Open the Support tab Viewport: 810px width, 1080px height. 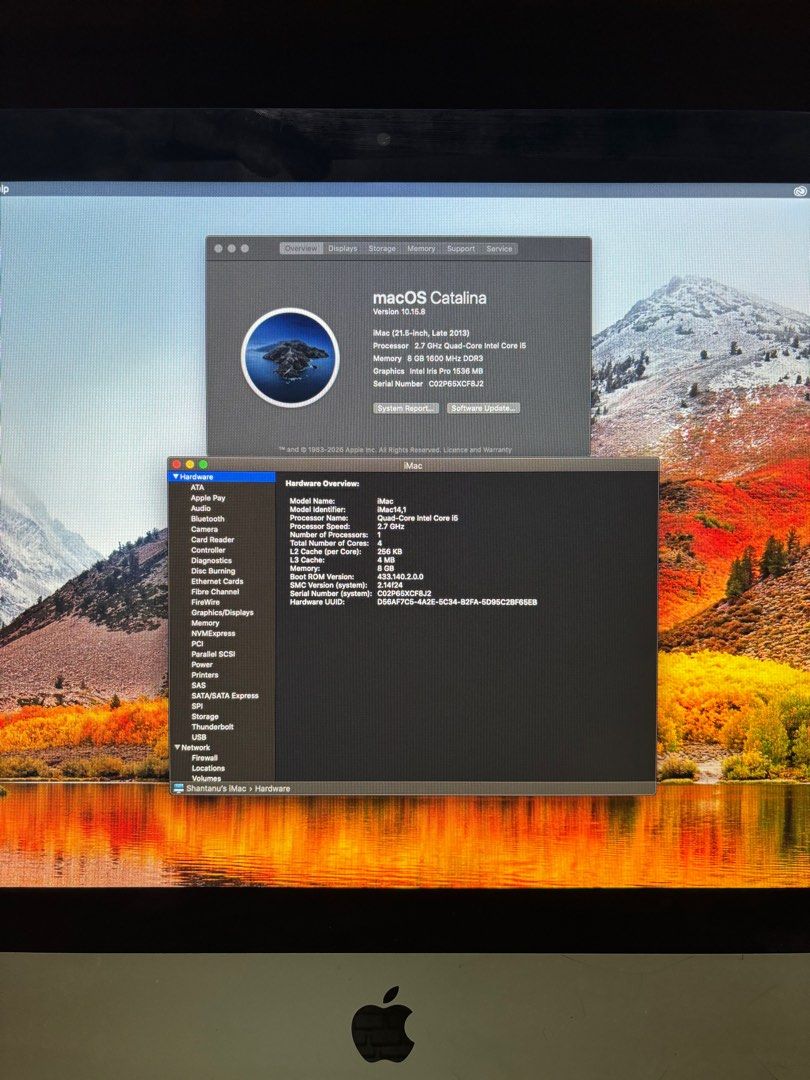(x=461, y=249)
